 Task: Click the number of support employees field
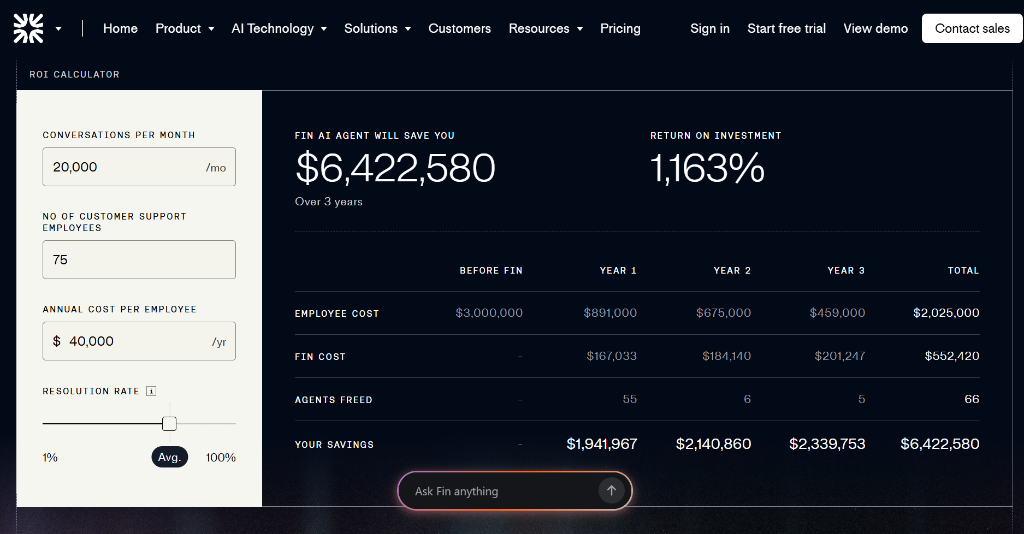pos(139,259)
